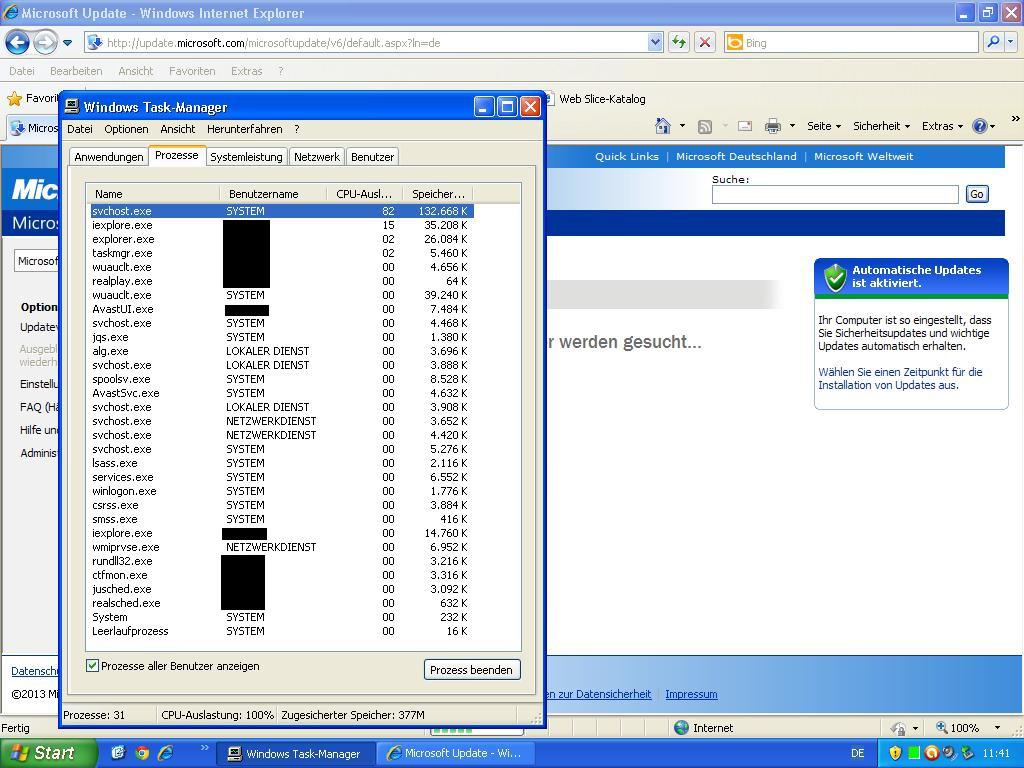Open the Home button dropdown arrow
This screenshot has height=768, width=1024.
click(x=682, y=126)
